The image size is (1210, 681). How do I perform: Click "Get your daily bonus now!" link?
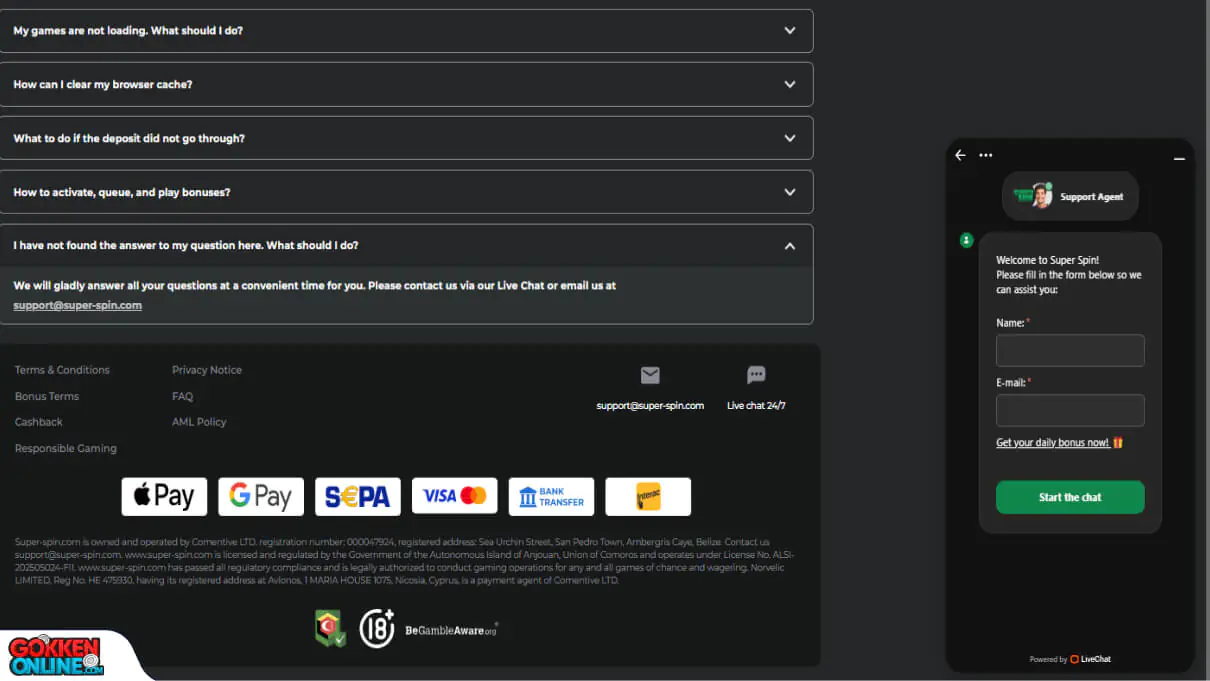click(1053, 443)
